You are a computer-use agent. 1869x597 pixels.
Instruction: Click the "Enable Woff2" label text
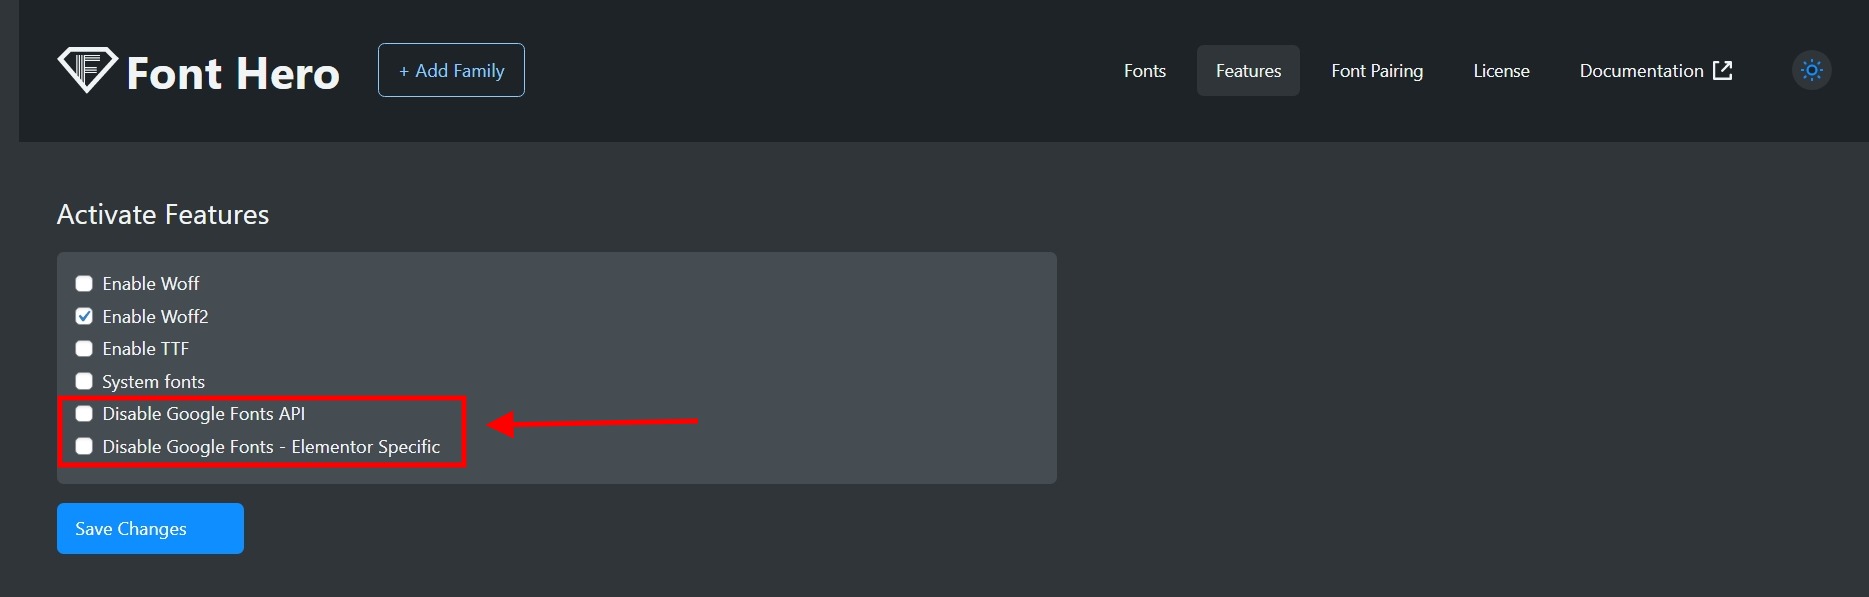tap(155, 317)
